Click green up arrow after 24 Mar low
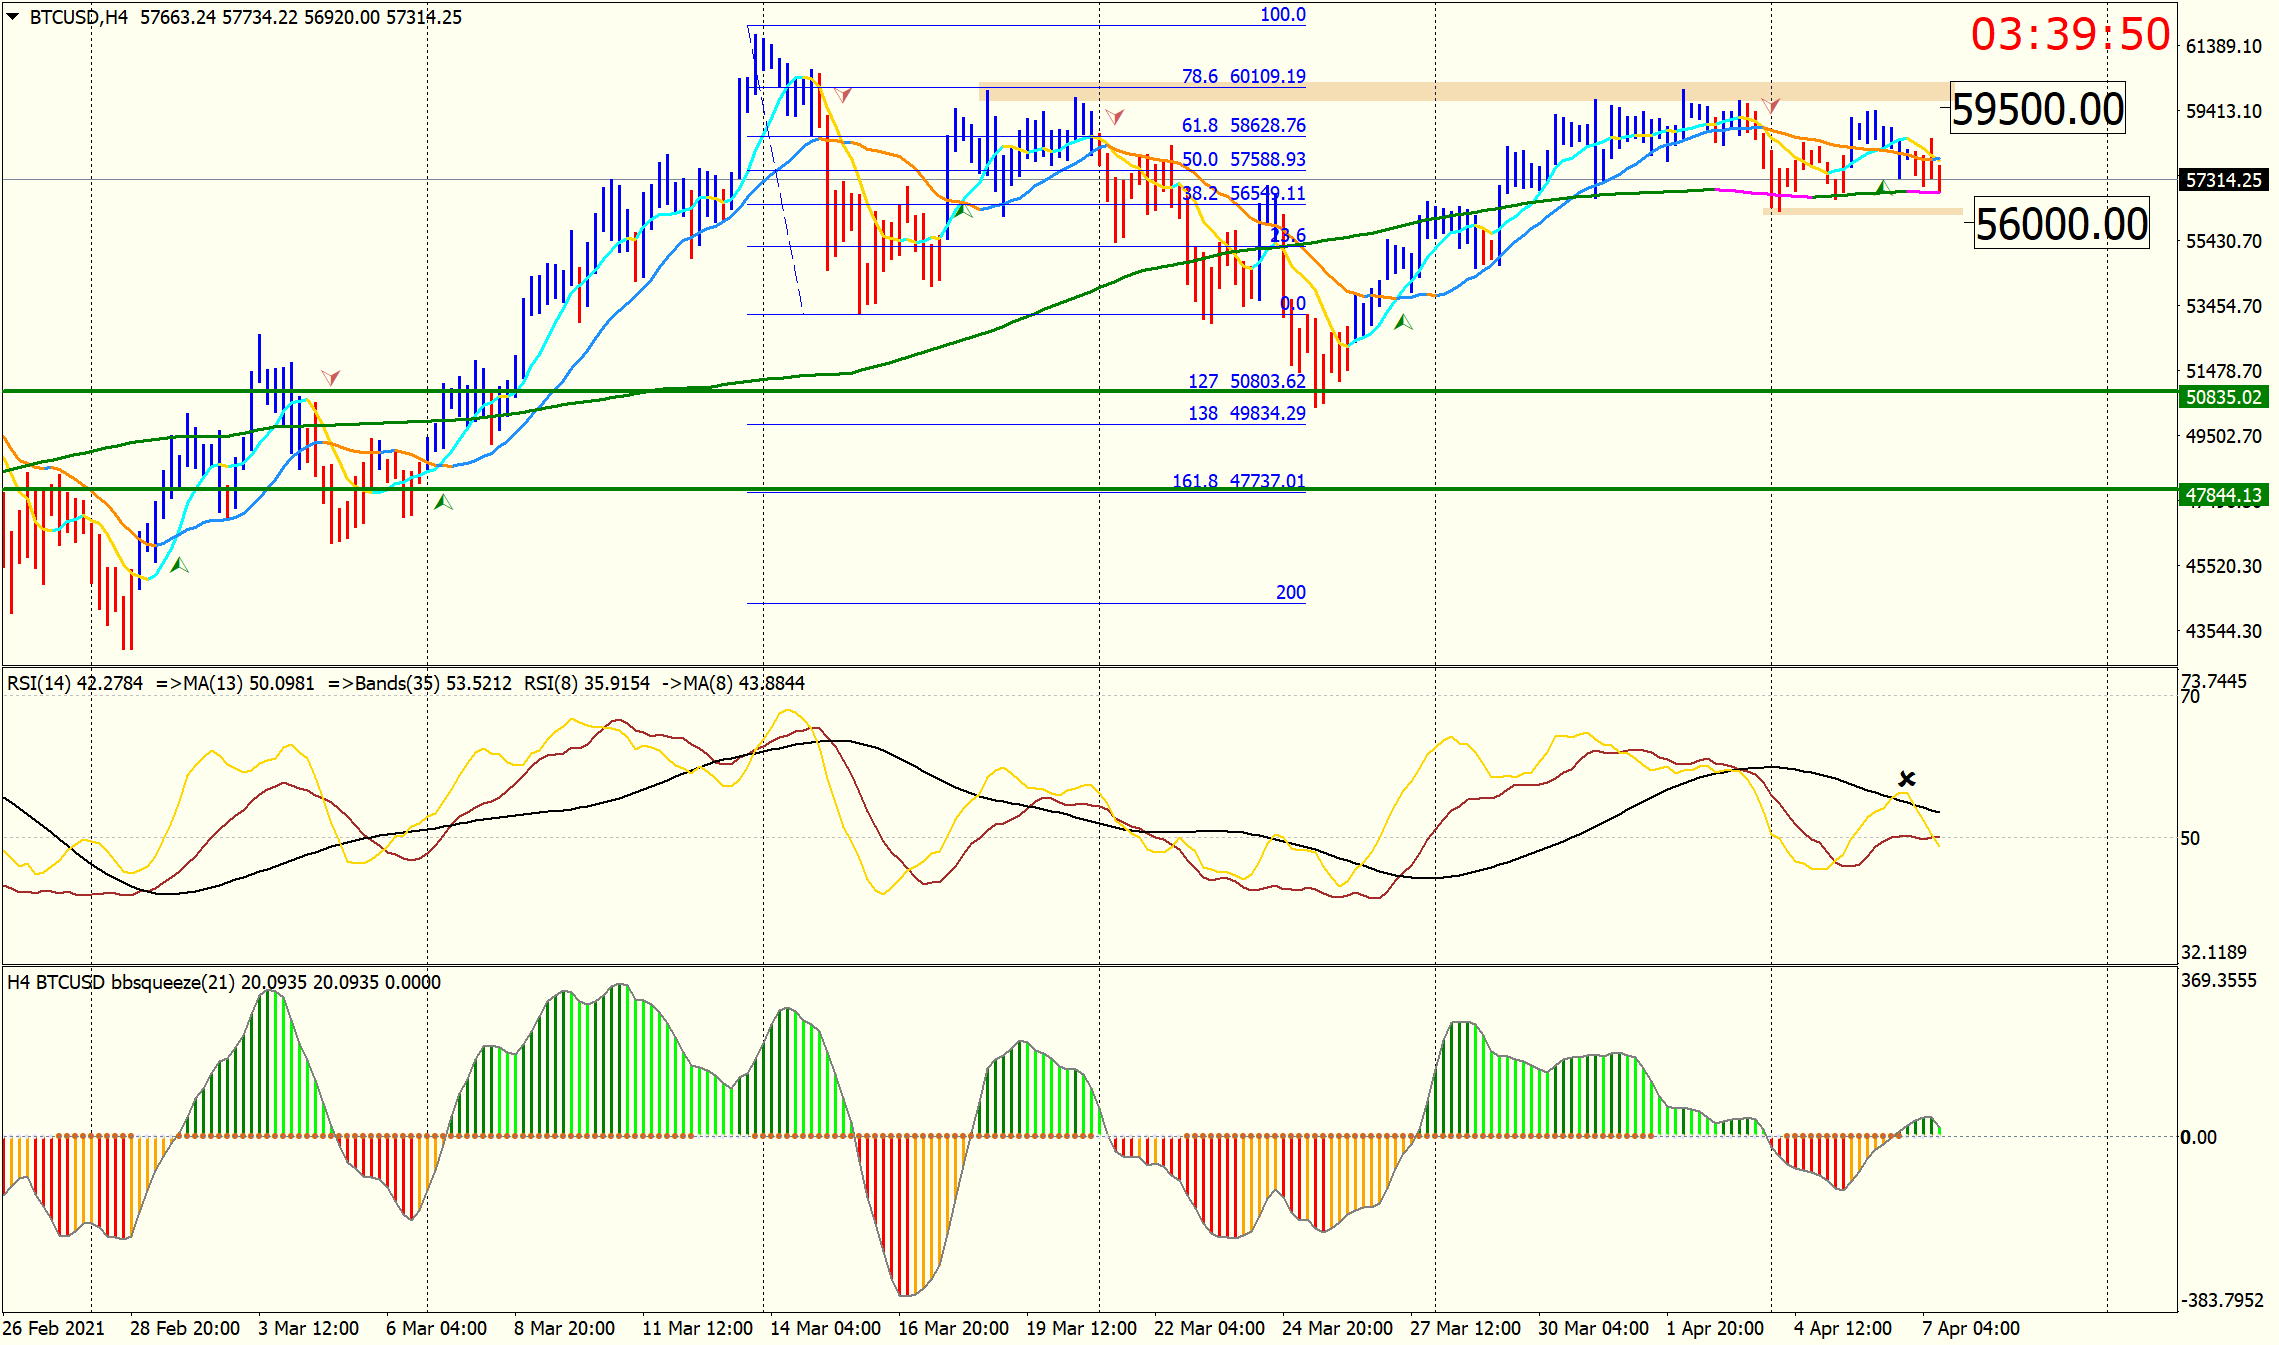 (1403, 322)
